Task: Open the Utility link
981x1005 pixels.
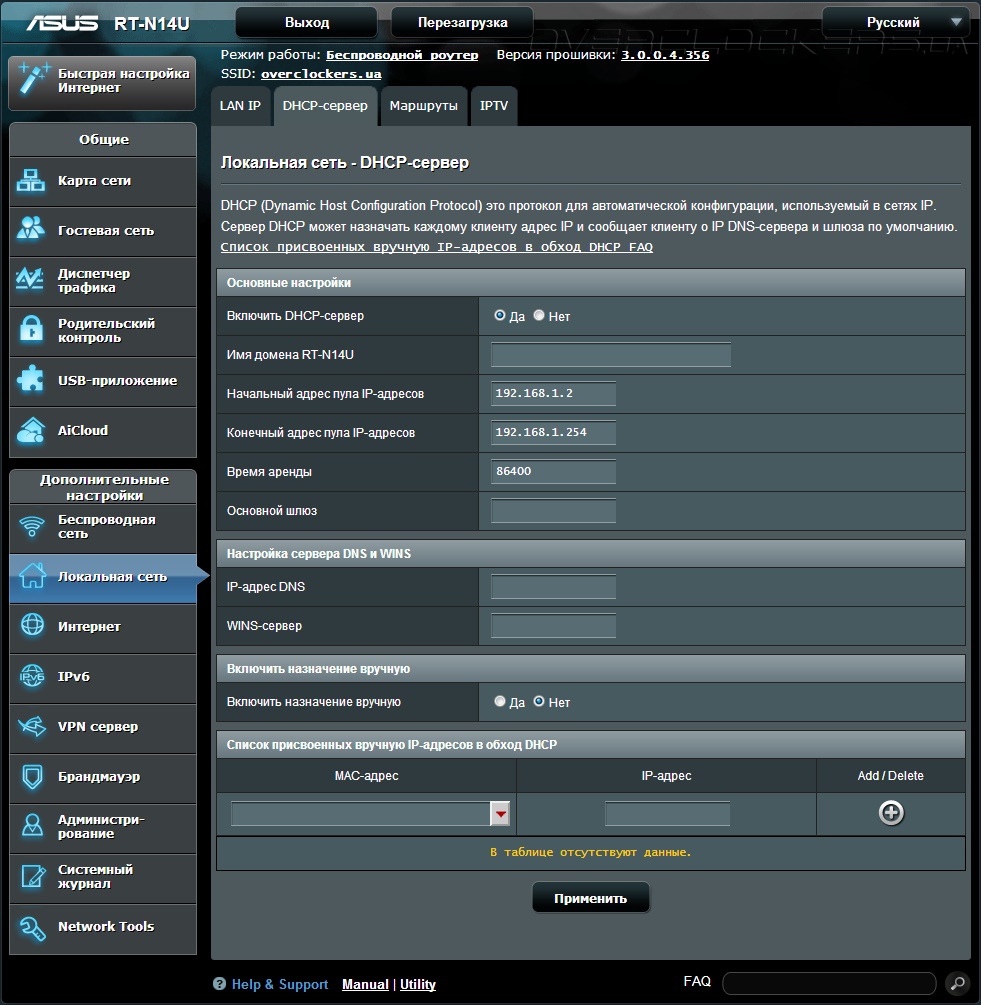Action: 418,984
